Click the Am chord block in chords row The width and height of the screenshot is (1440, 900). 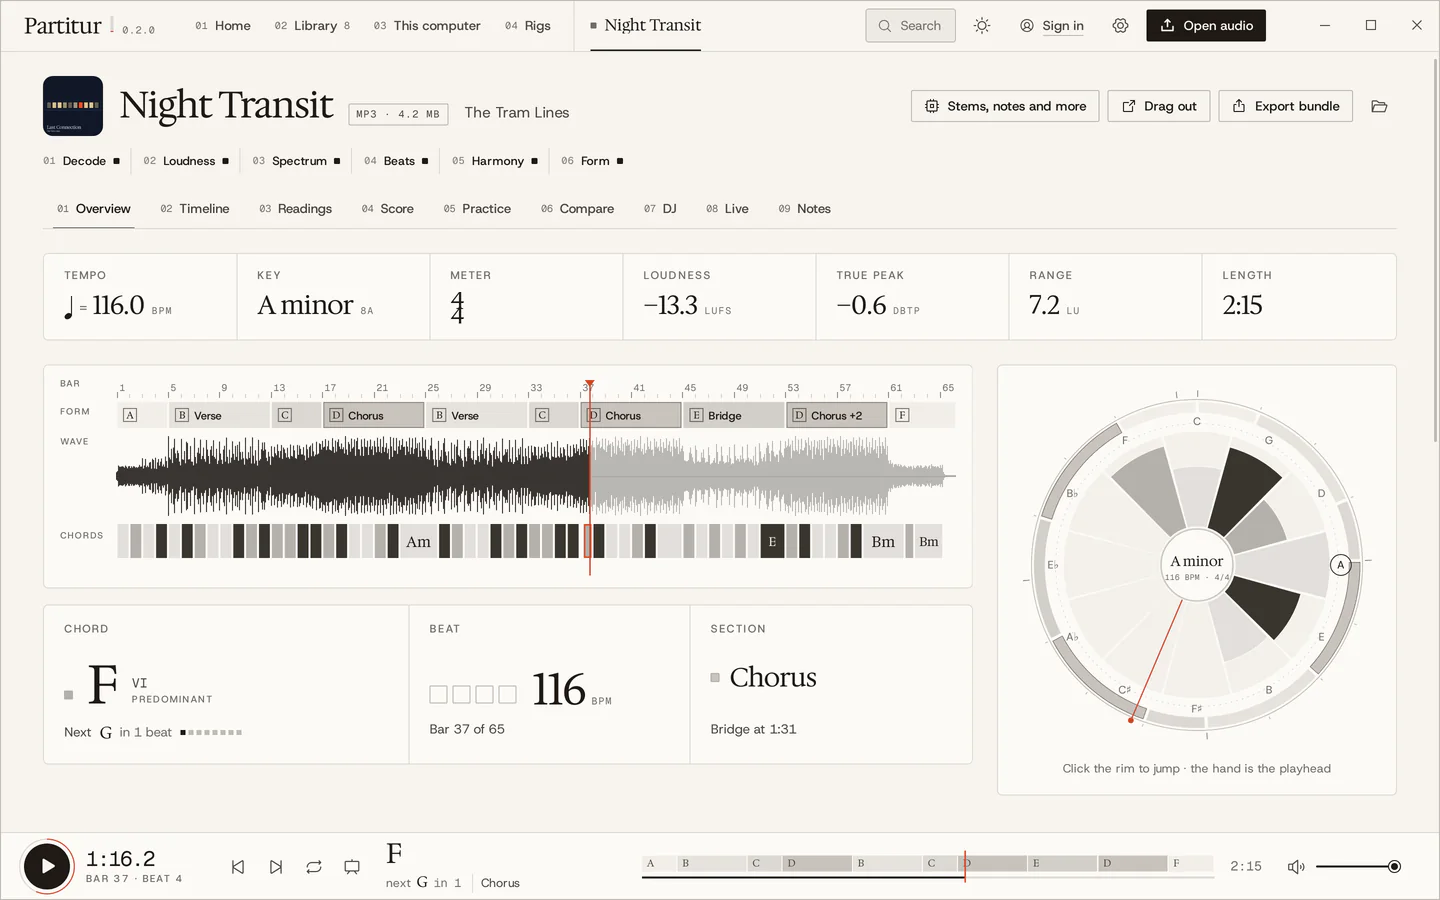tap(418, 542)
